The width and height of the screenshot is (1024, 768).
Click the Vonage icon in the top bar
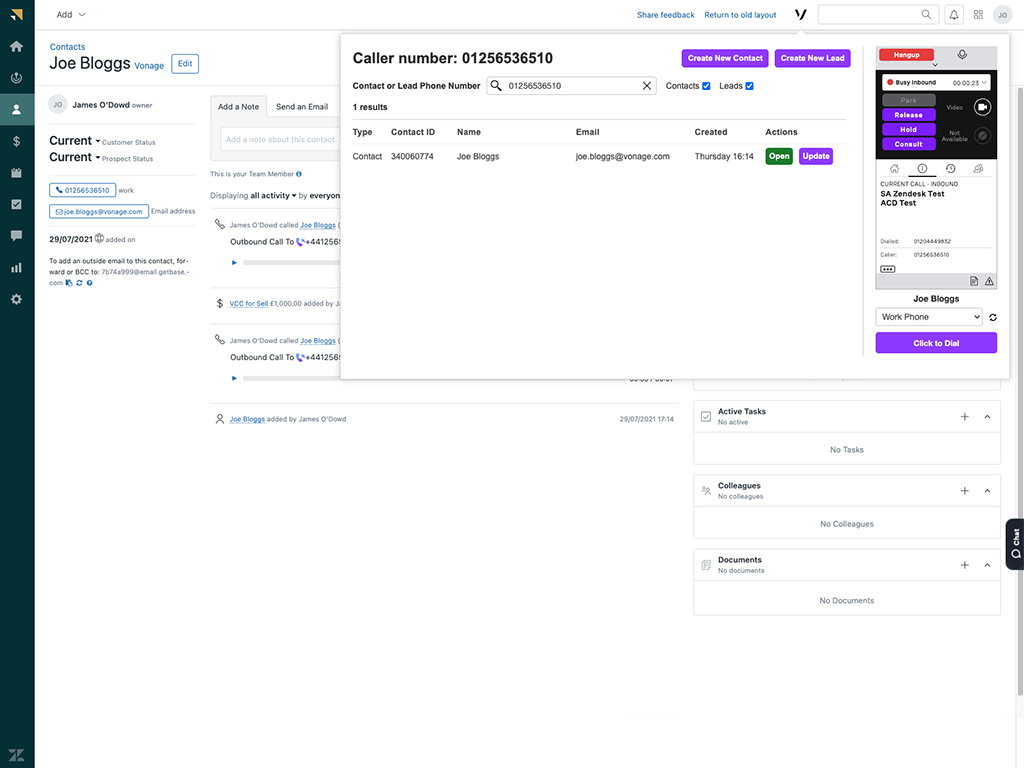(x=800, y=15)
